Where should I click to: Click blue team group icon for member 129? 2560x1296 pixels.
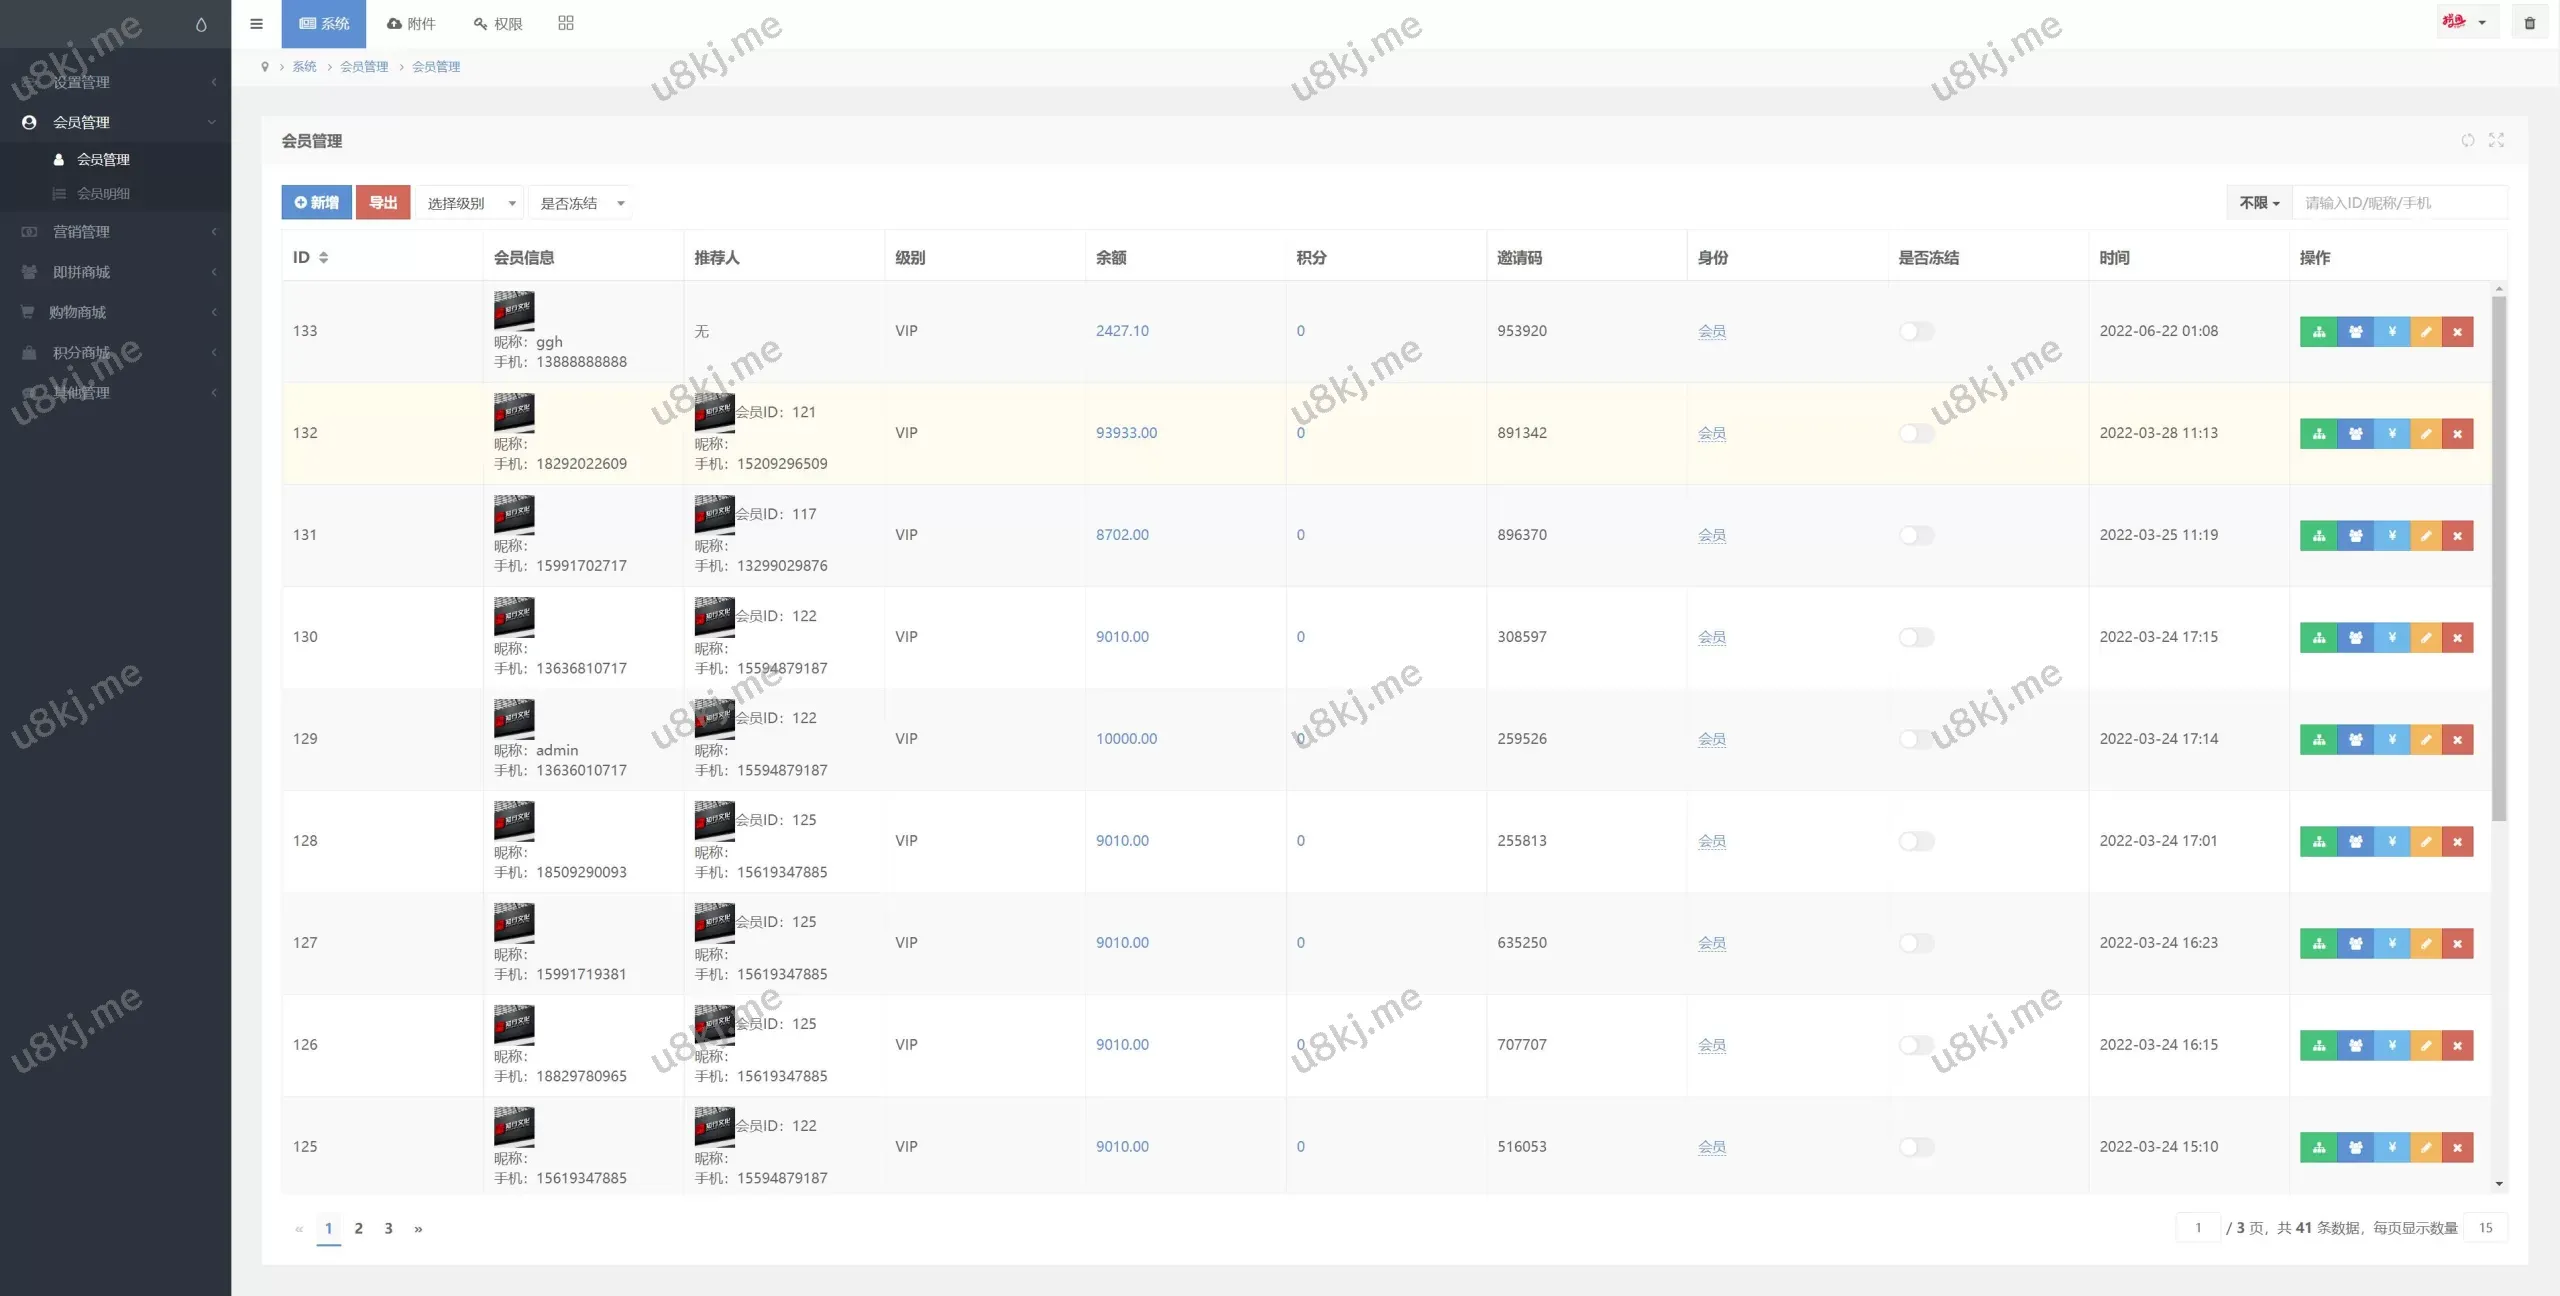(2355, 740)
